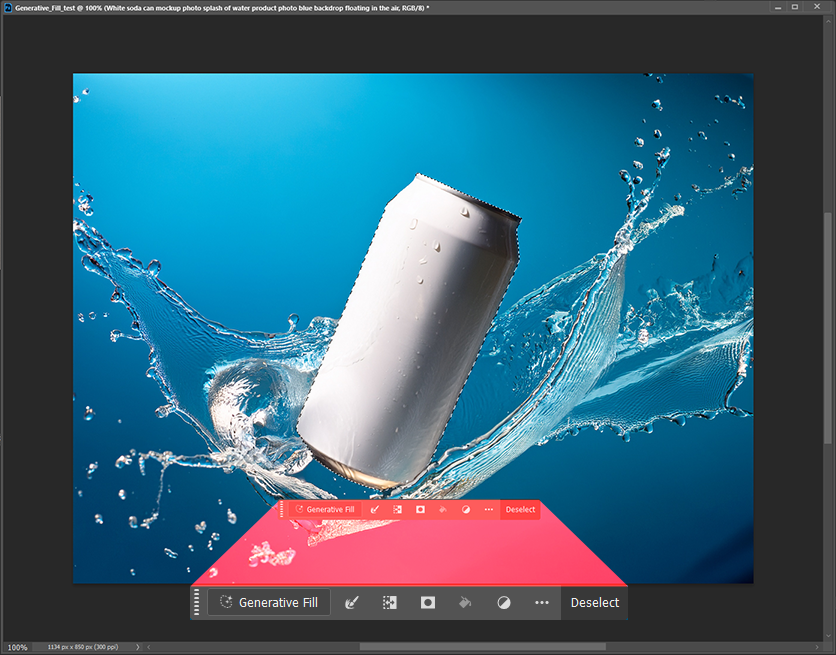Click drag handle grip of enlarged gray bar
Viewport: 836px width, 655px height.
(x=196, y=602)
